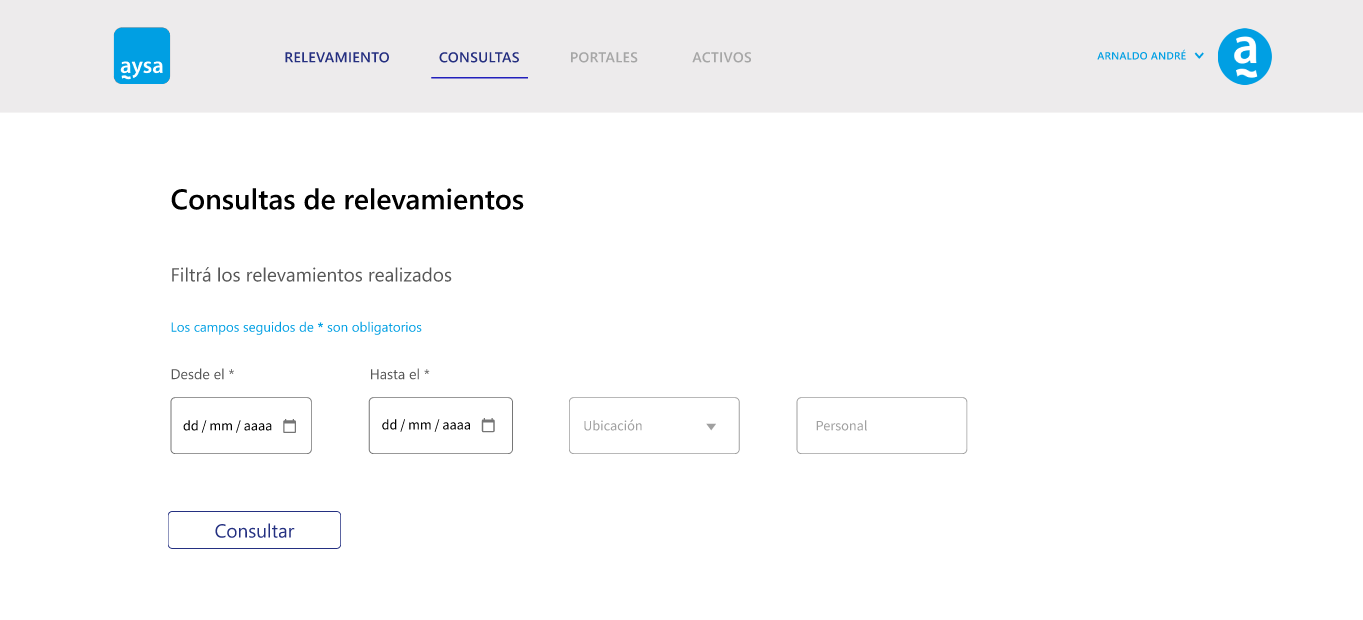
Task: Go to the Portales tab
Action: click(x=604, y=58)
